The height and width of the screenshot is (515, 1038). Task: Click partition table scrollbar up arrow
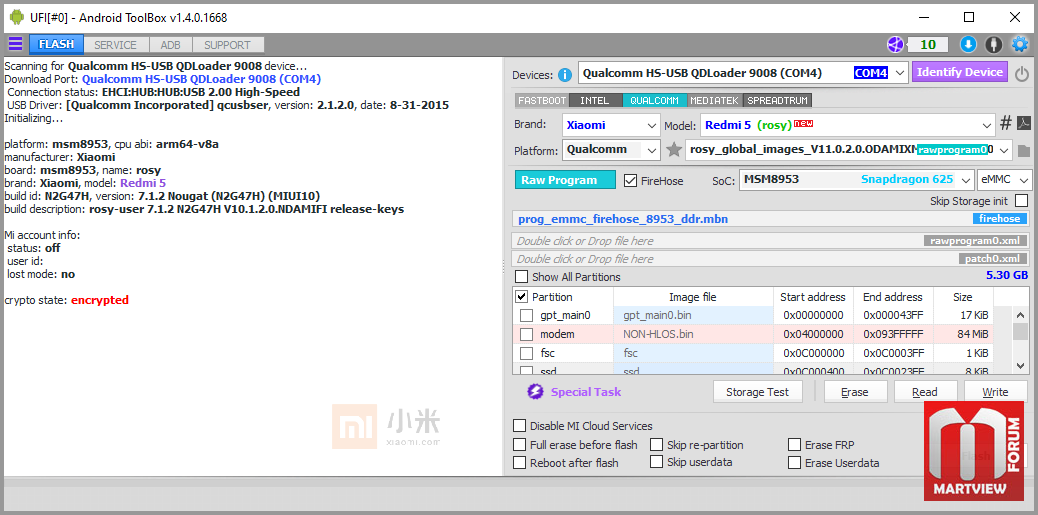coord(1020,315)
